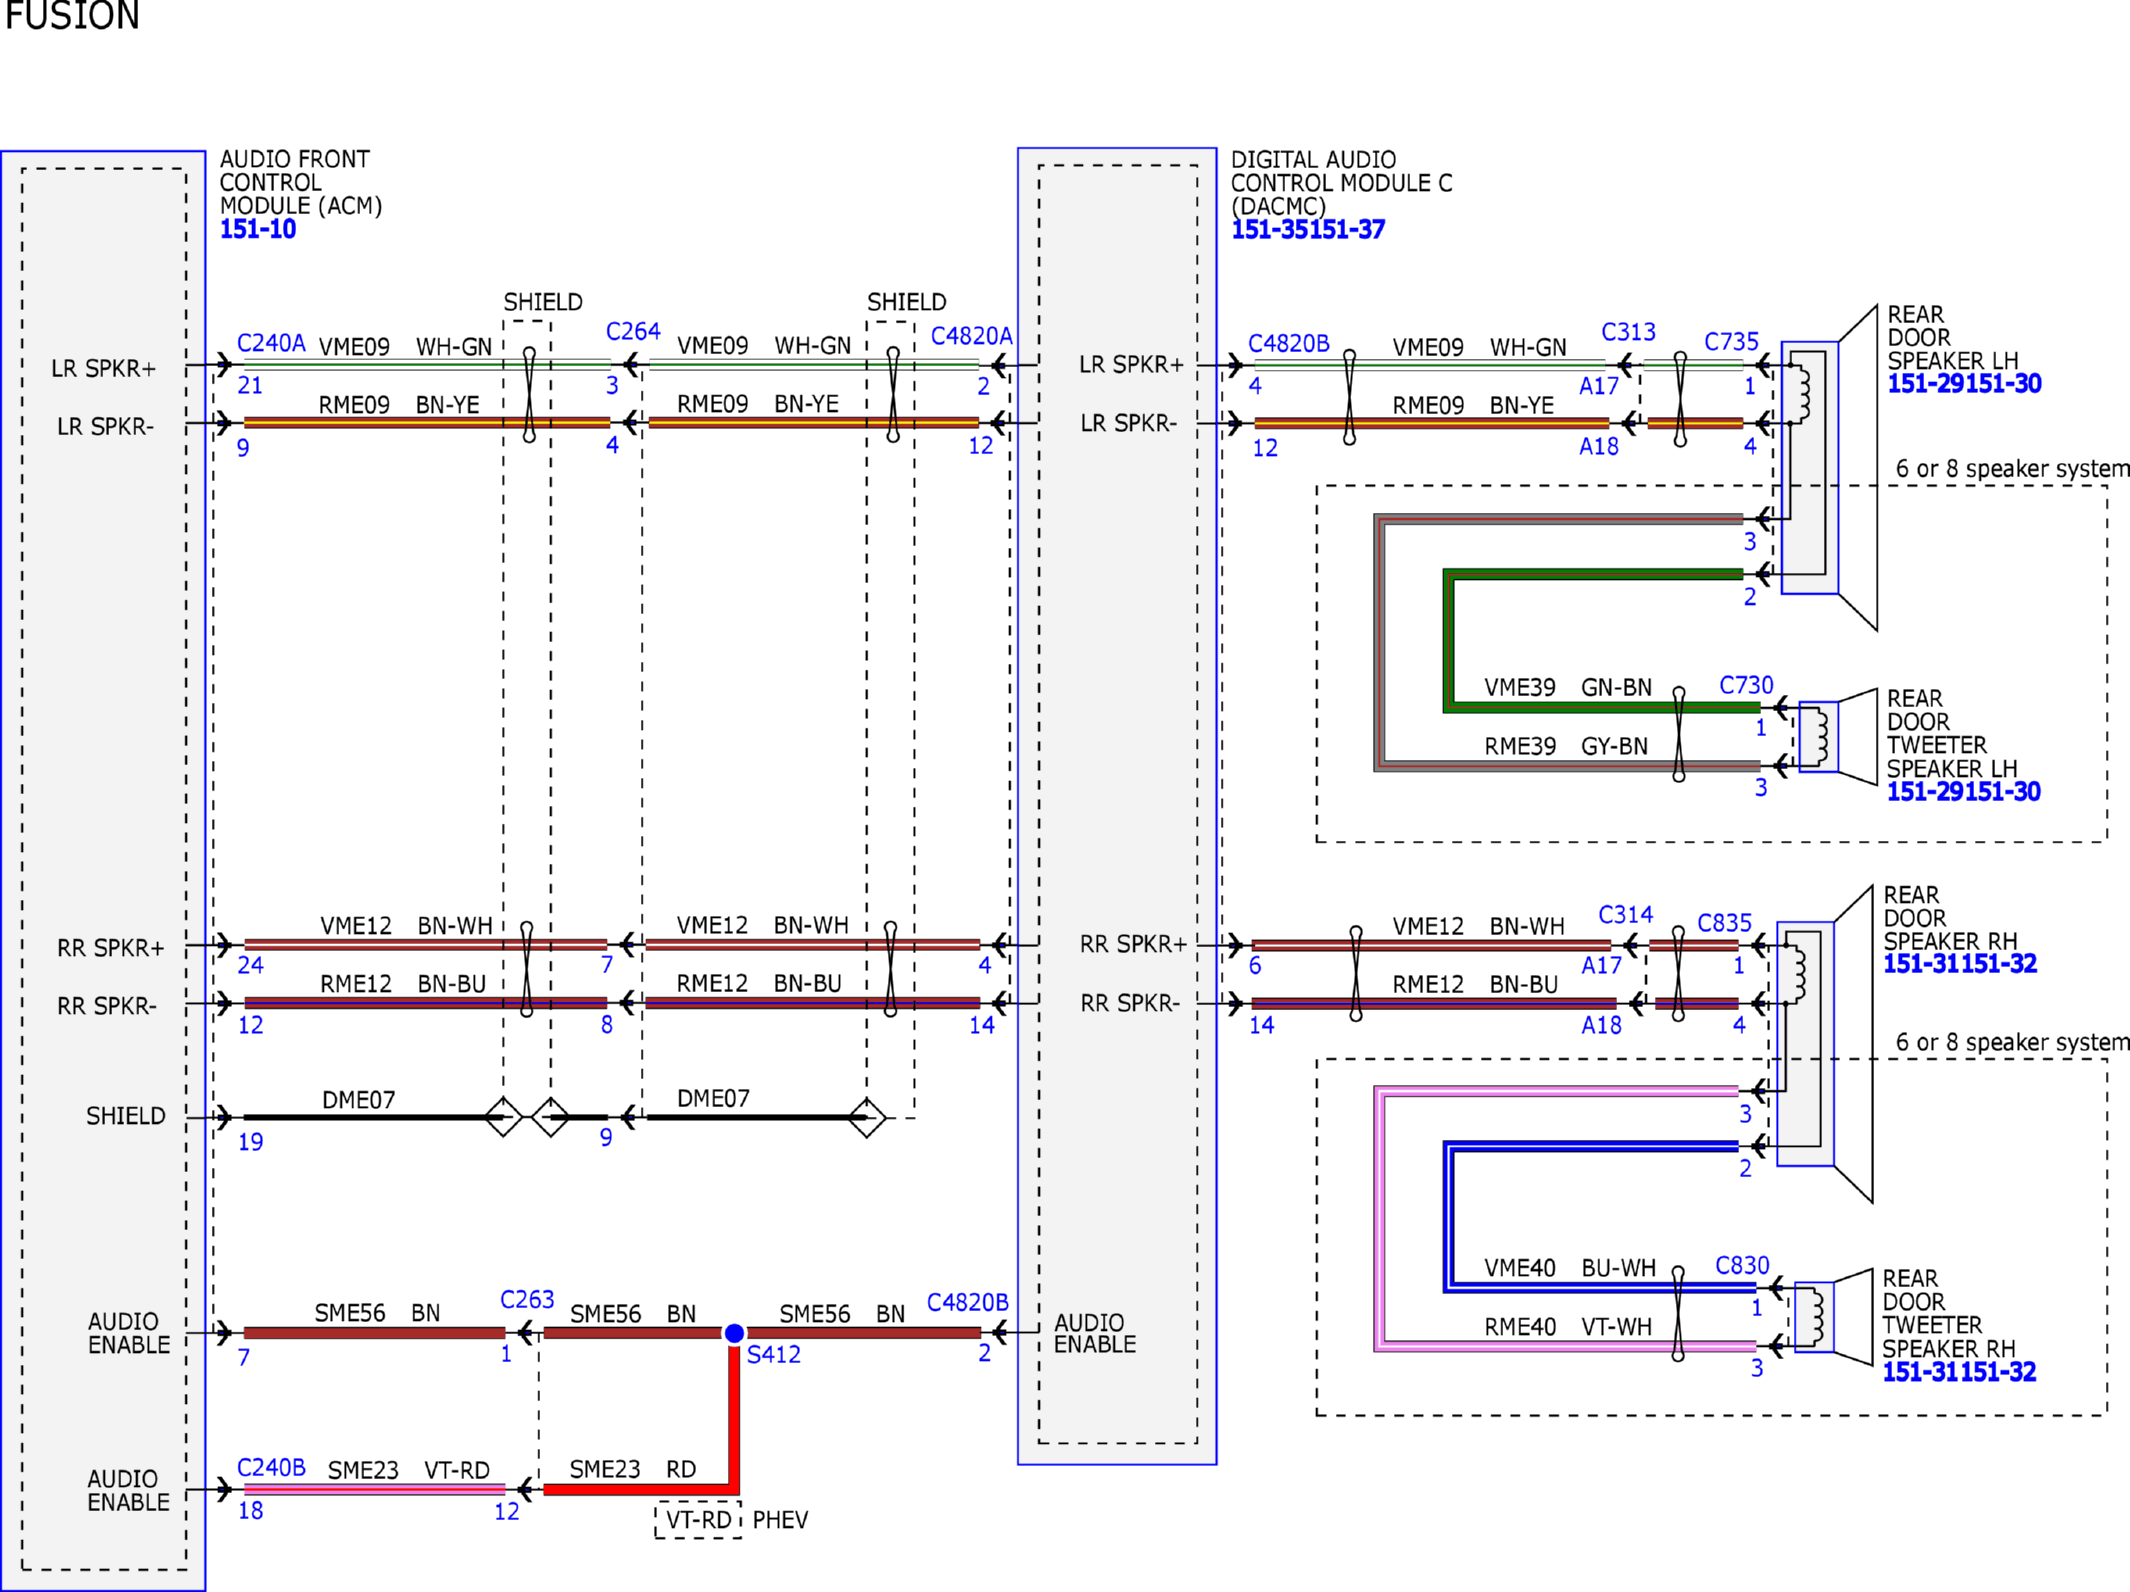Viewport: 2130px width, 1592px height.
Task: Select connector label C263
Action: pyautogui.click(x=527, y=1300)
